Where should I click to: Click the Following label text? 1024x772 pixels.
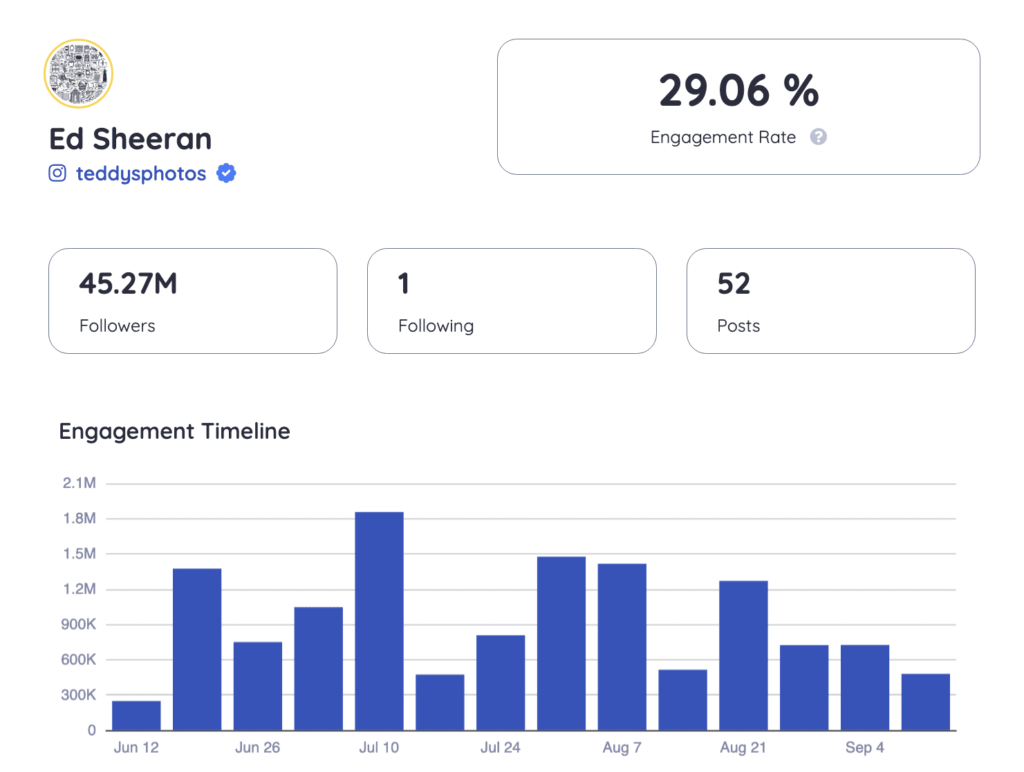coord(436,326)
